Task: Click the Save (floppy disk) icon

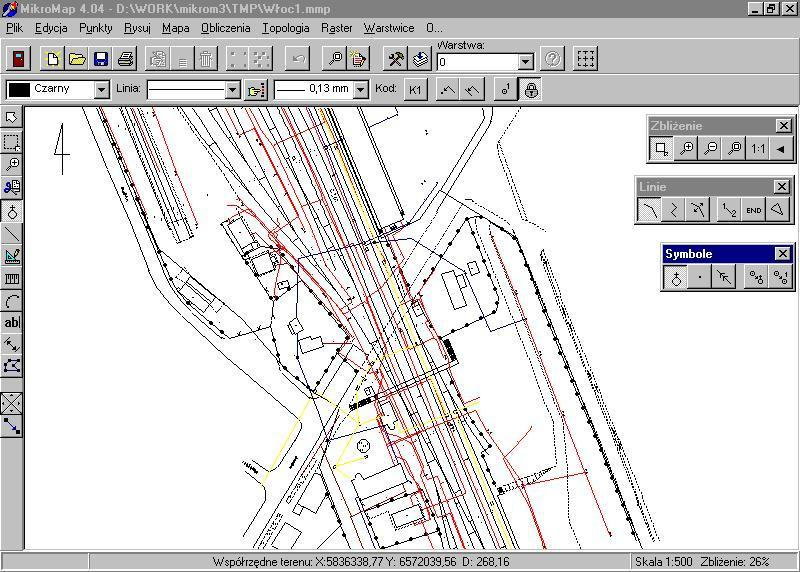Action: pyautogui.click(x=101, y=60)
